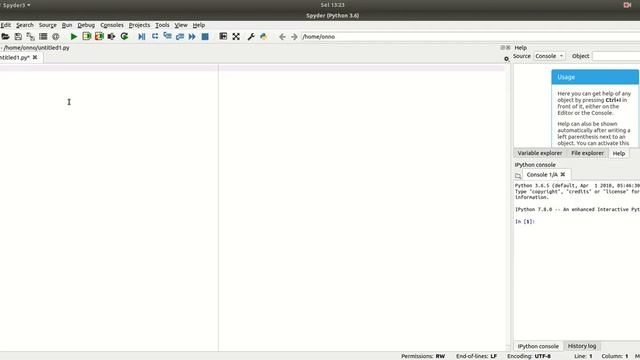Open Preferences with the wrench icon
640x360 pixels.
coord(251,37)
